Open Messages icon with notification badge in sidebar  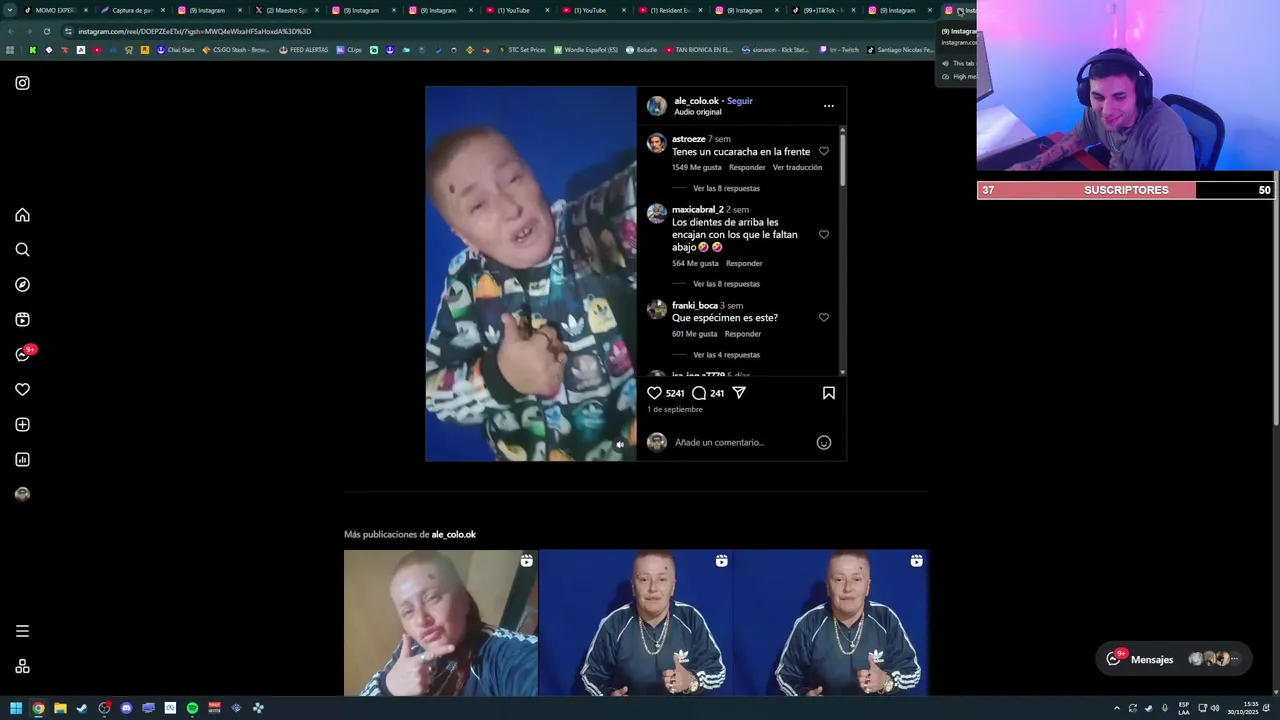coord(24,354)
